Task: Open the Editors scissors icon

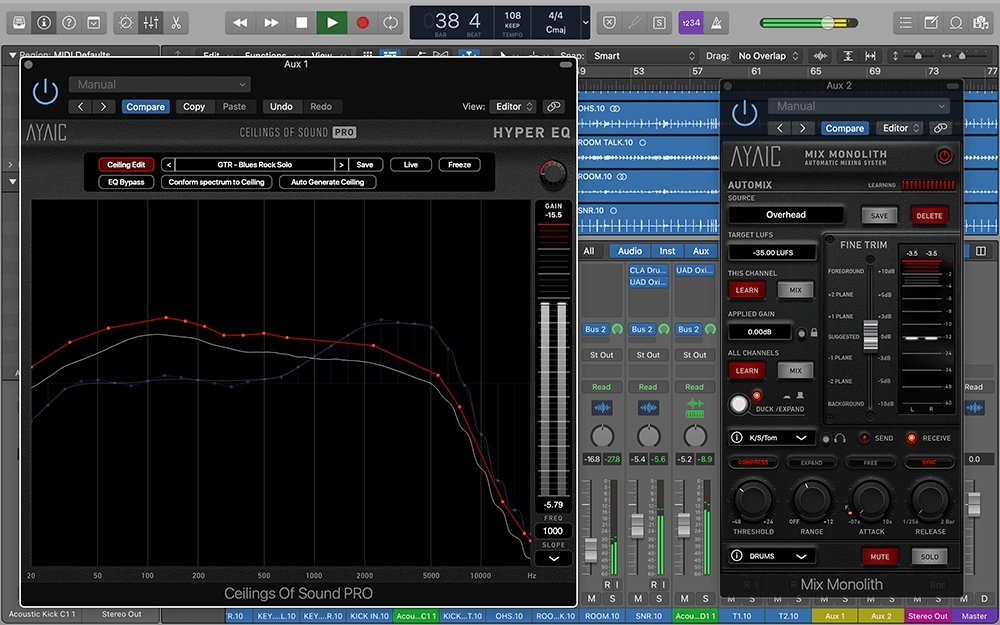Action: click(x=176, y=23)
